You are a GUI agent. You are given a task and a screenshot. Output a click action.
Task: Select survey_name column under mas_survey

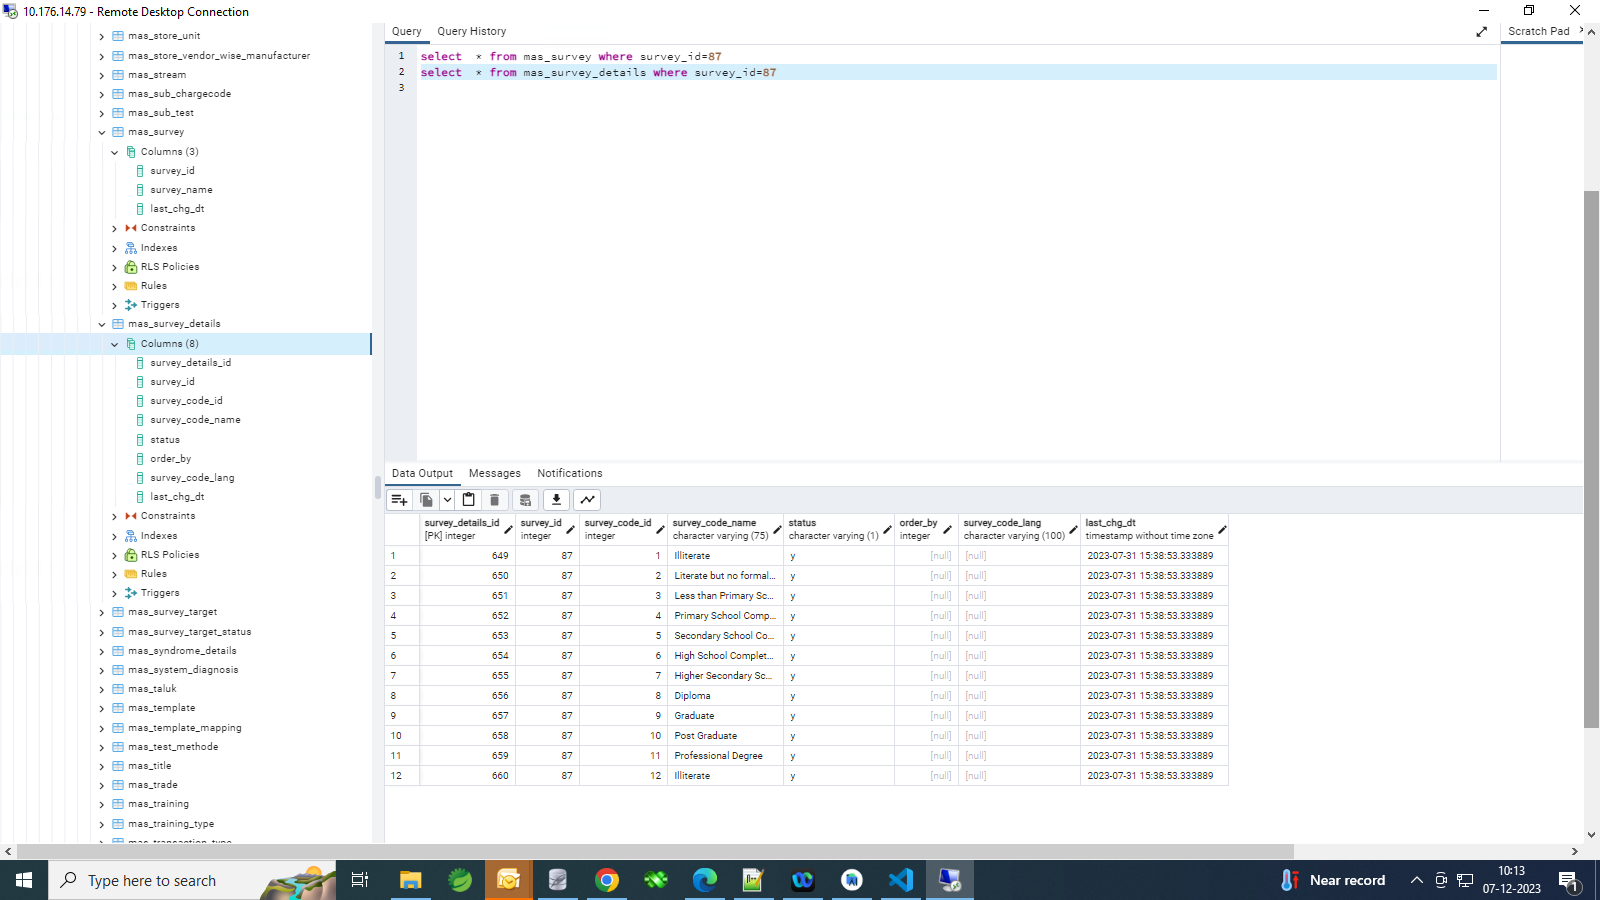coord(181,190)
